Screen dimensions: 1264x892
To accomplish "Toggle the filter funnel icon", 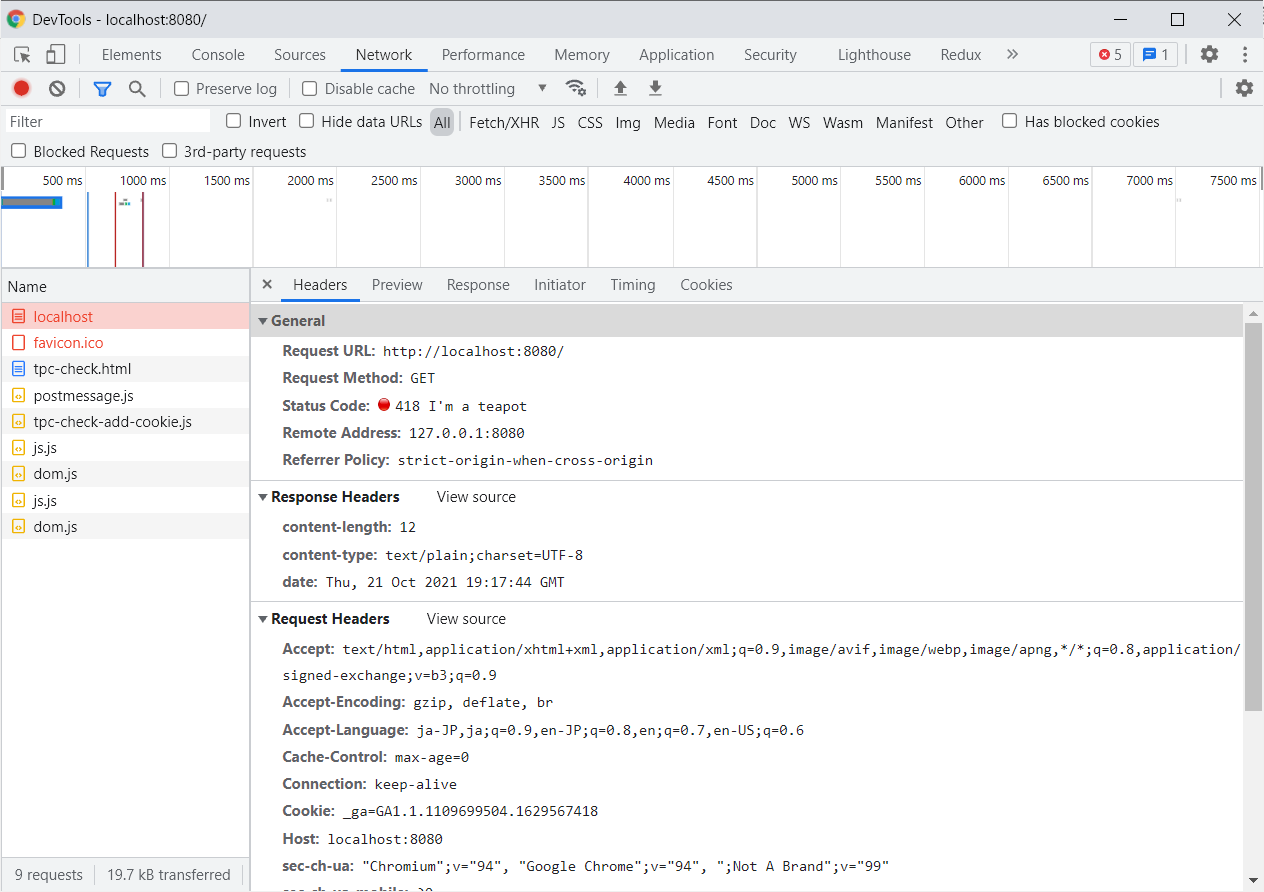I will click(x=102, y=88).
